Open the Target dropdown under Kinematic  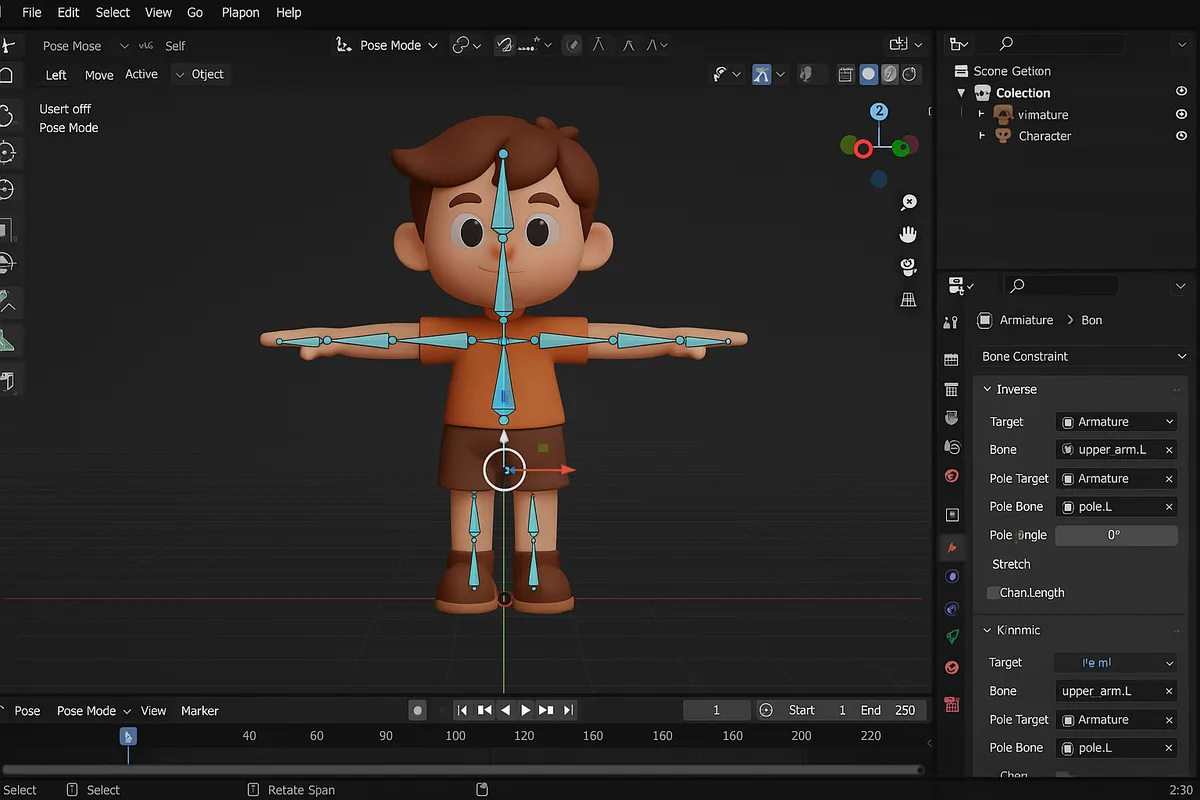[1116, 662]
